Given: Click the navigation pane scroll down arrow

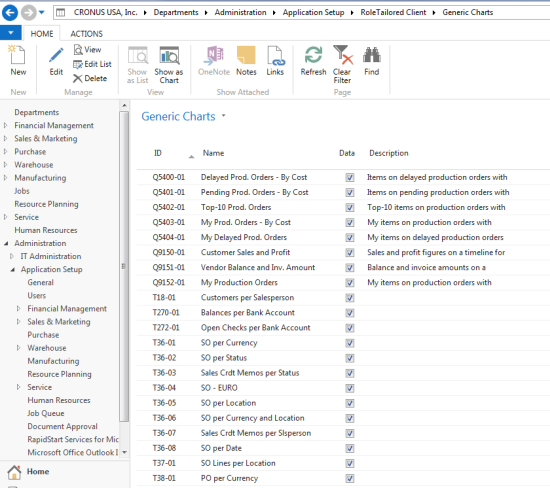Looking at the screenshot, I should [124, 453].
